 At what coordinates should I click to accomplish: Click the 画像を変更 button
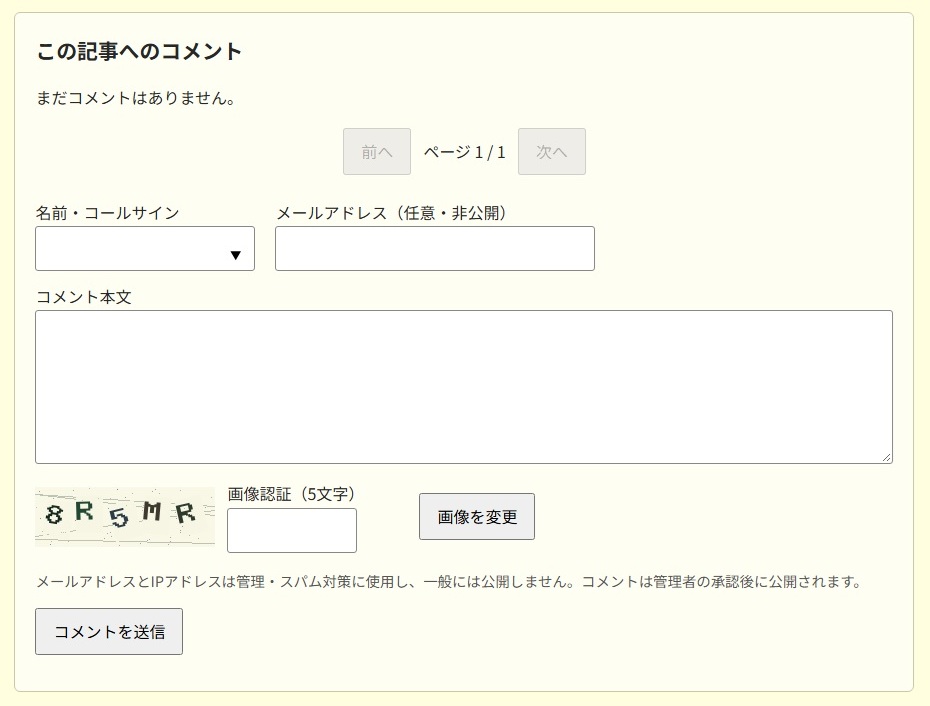[x=477, y=517]
